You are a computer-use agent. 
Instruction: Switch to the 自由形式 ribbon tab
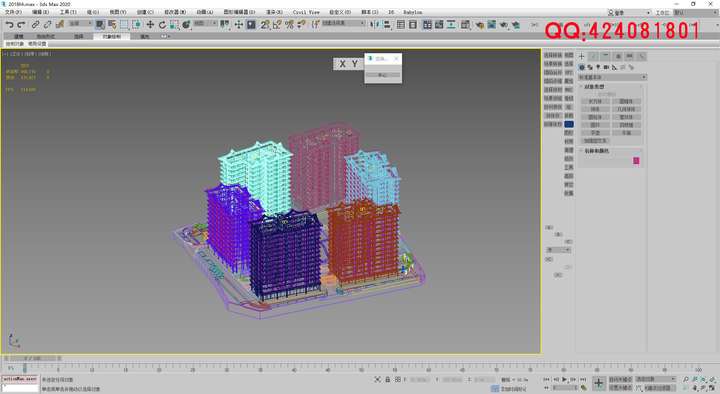[45, 36]
